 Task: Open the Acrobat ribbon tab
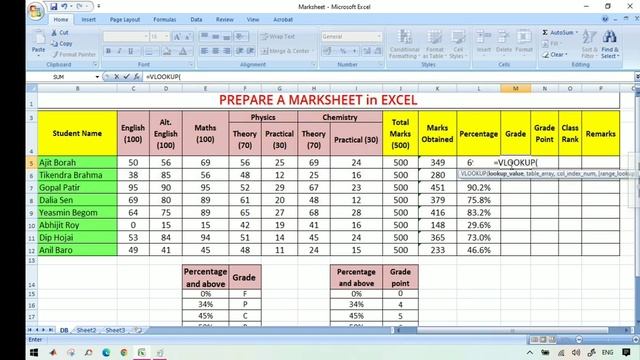283,19
